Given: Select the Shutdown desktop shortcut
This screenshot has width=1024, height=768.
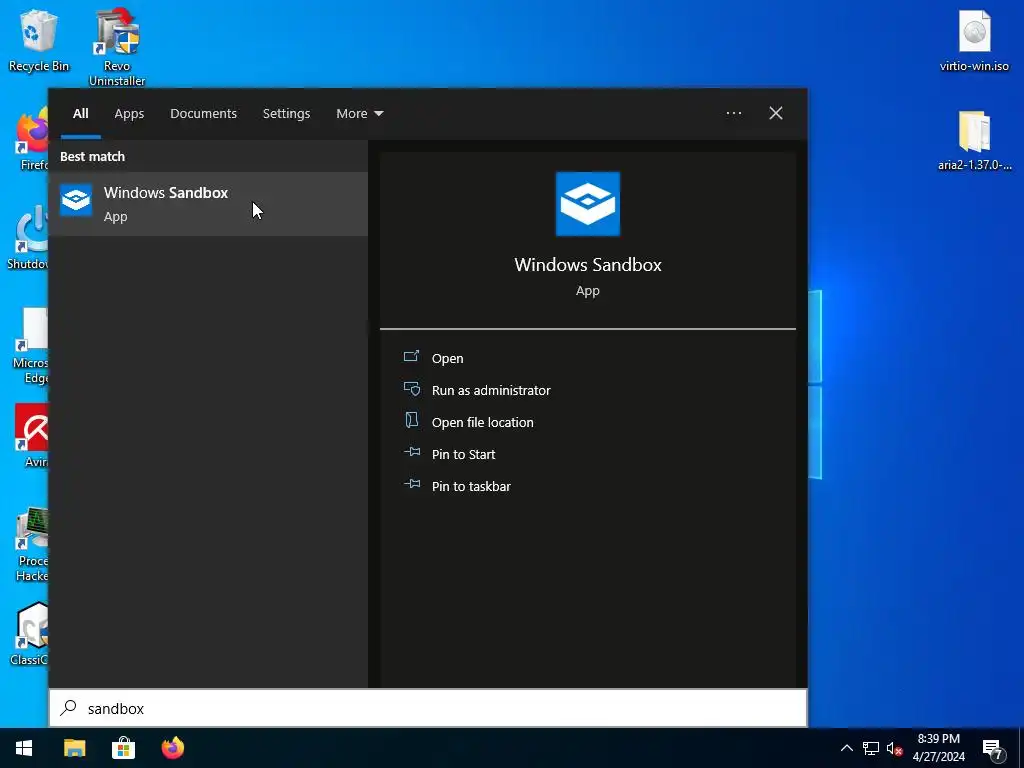Looking at the screenshot, I should pyautogui.click(x=28, y=238).
